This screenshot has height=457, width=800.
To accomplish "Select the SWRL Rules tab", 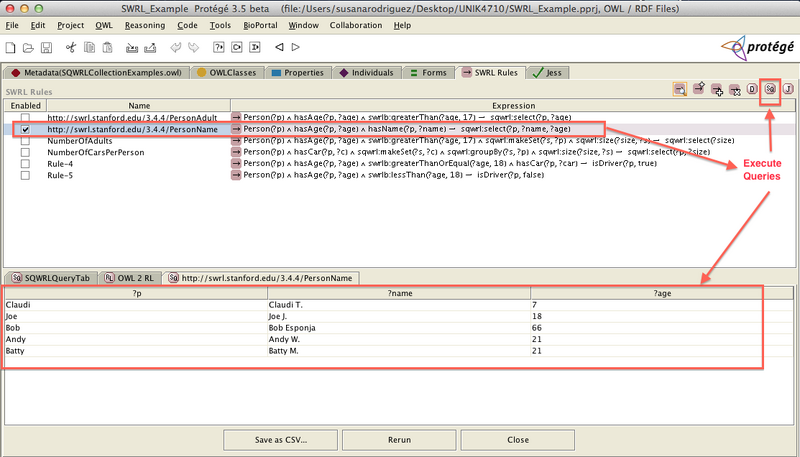I will [x=490, y=72].
